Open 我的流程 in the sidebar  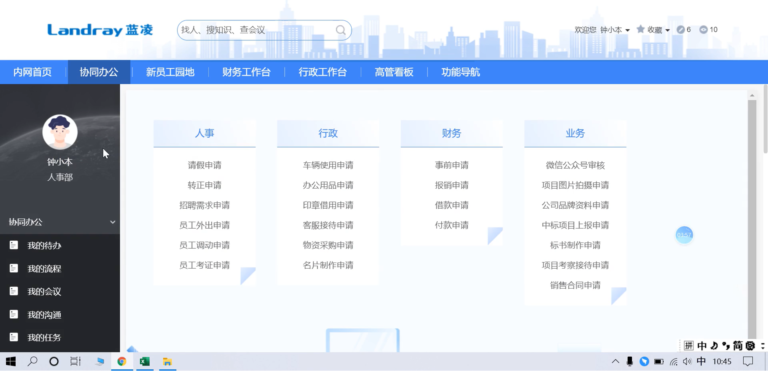[x=44, y=269]
